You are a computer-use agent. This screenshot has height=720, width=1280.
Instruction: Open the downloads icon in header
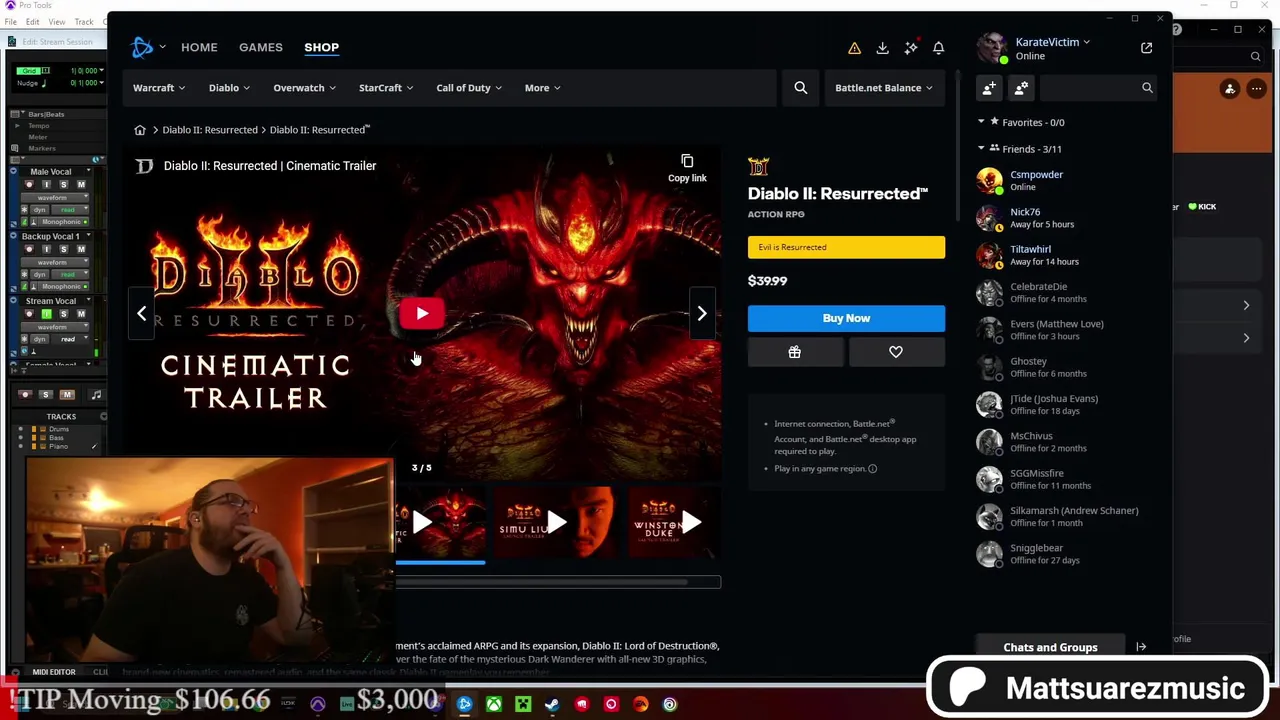(882, 48)
